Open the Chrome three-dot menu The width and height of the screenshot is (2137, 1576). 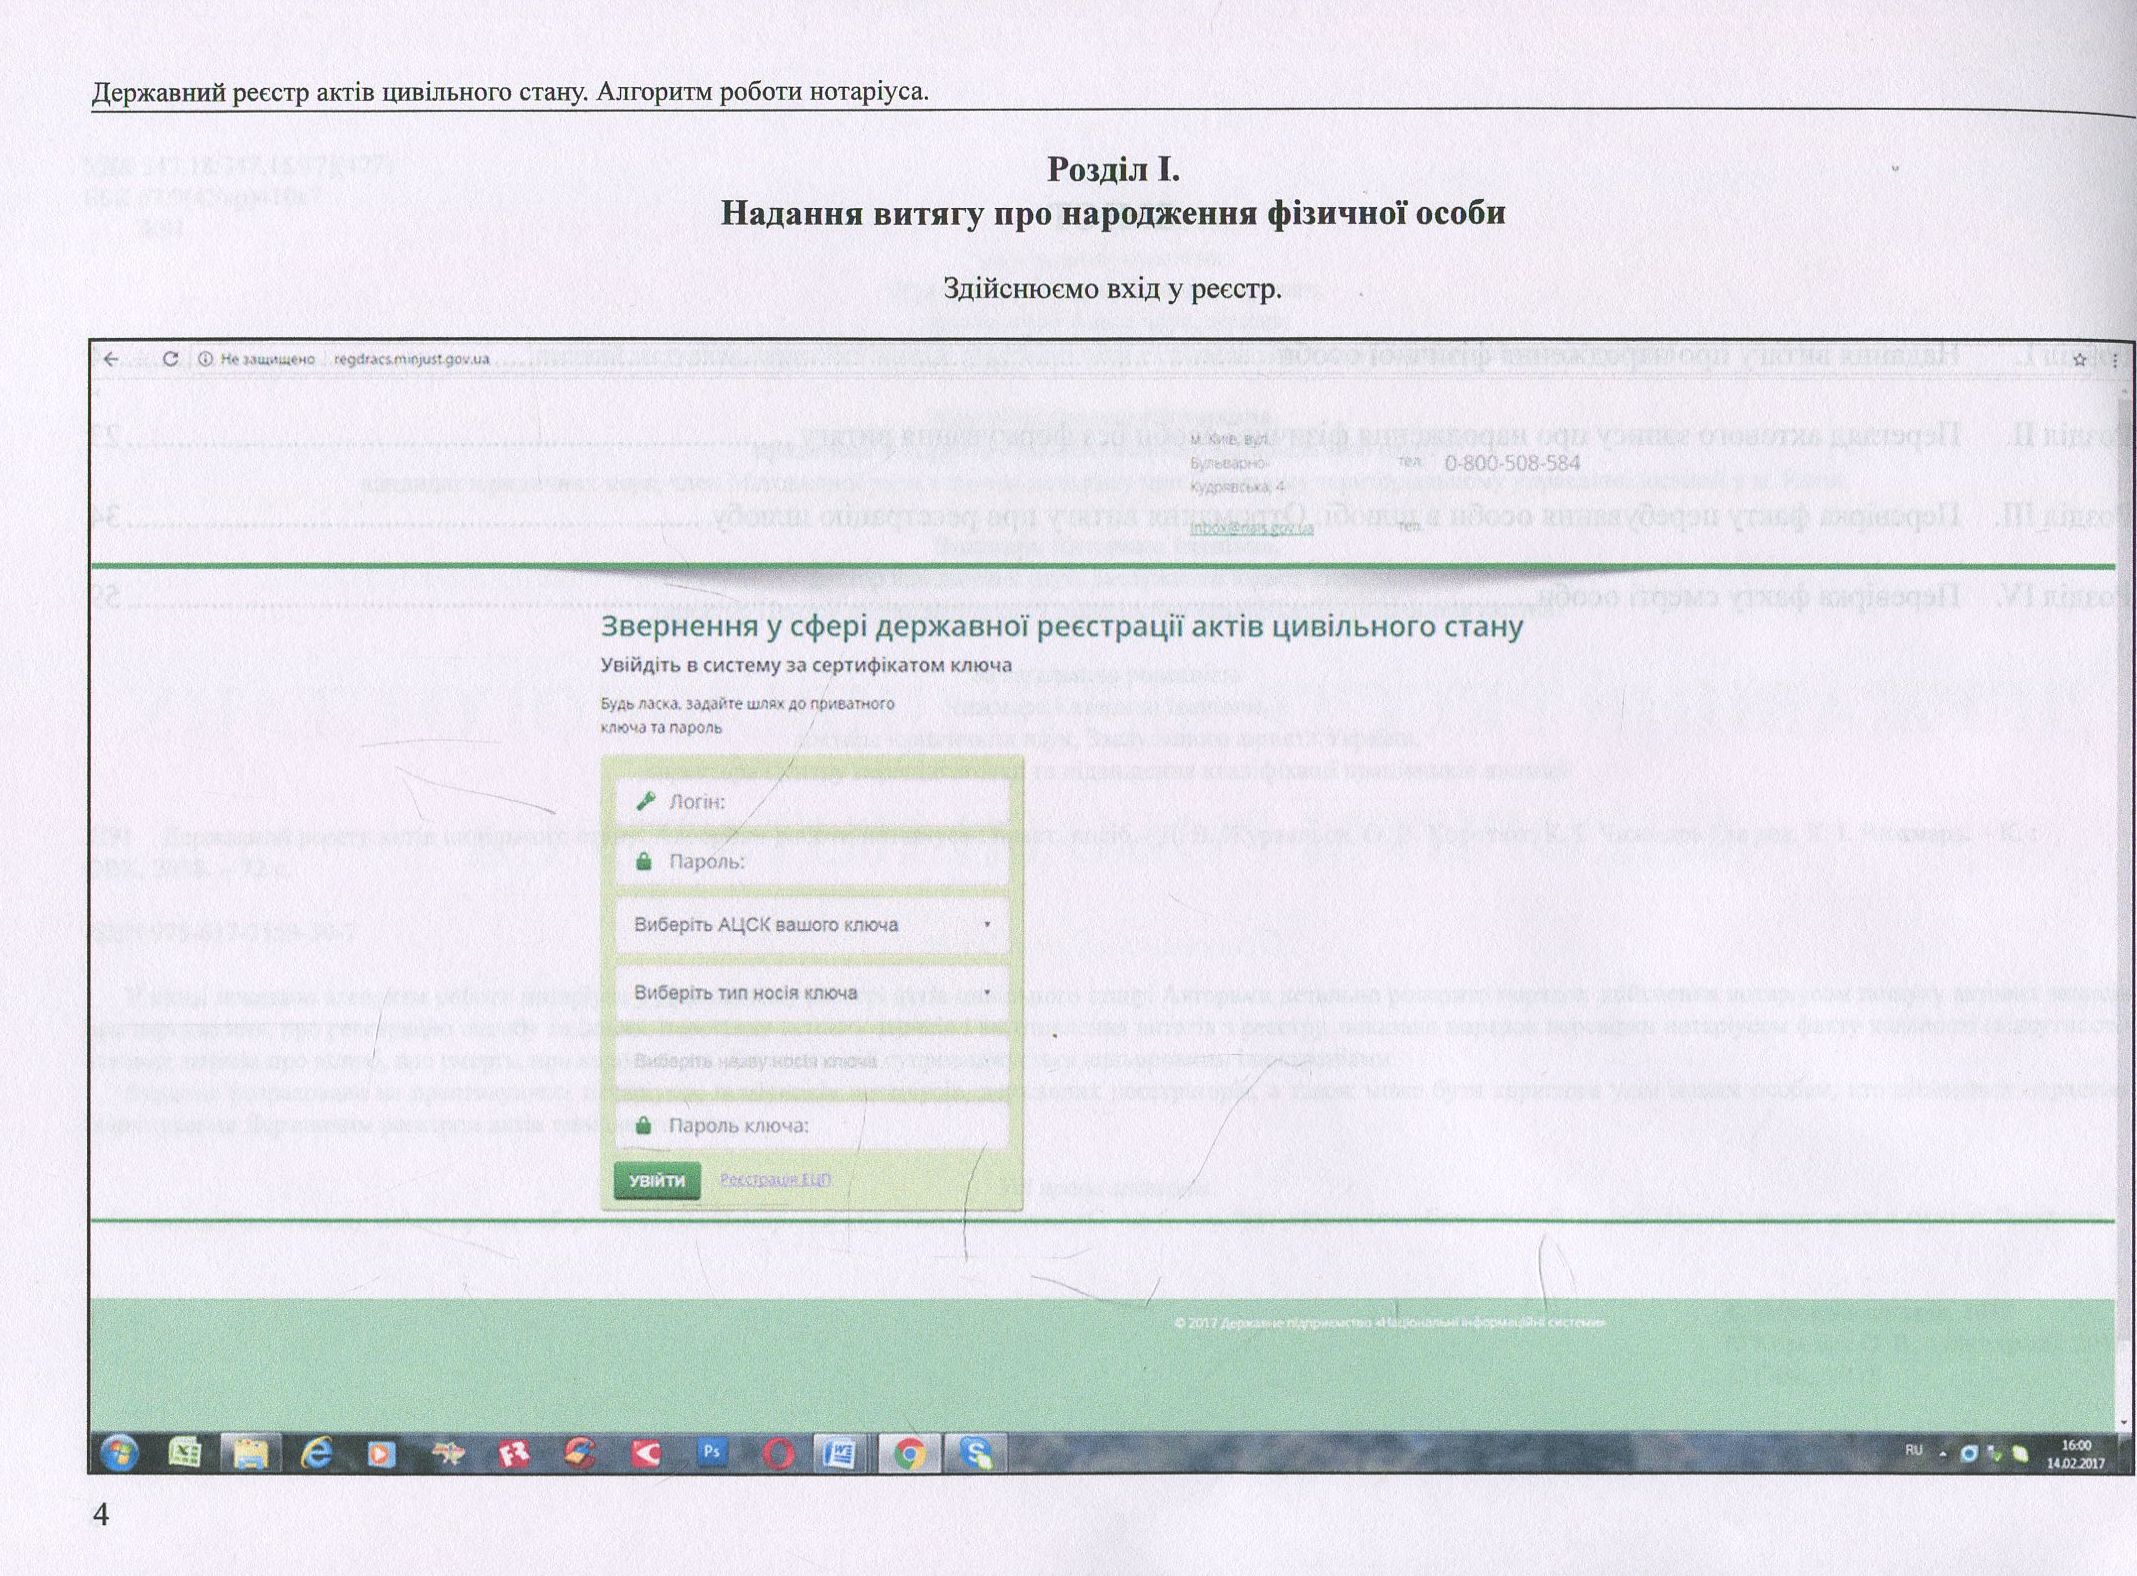point(2114,360)
